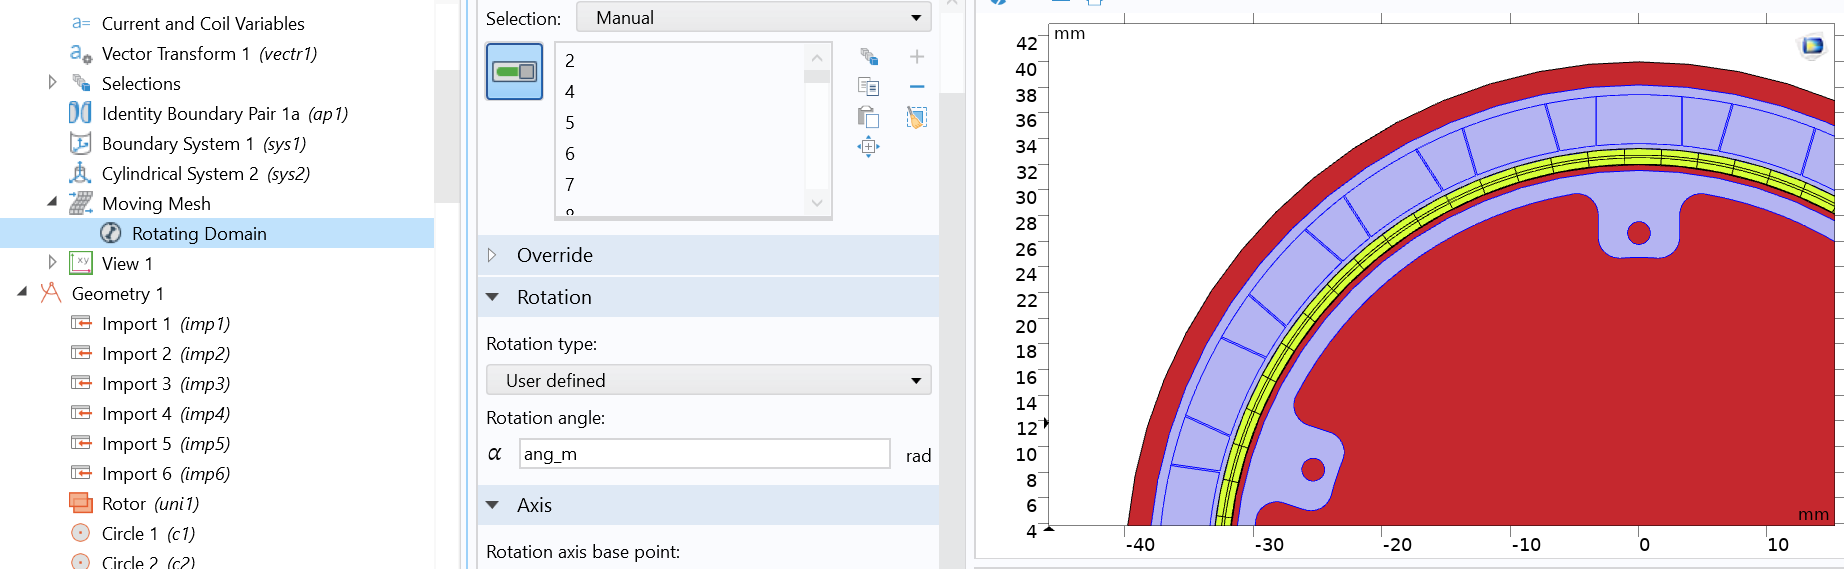The height and width of the screenshot is (569, 1844).
Task: Collapse the Moving Mesh tree node
Action: click(x=52, y=202)
